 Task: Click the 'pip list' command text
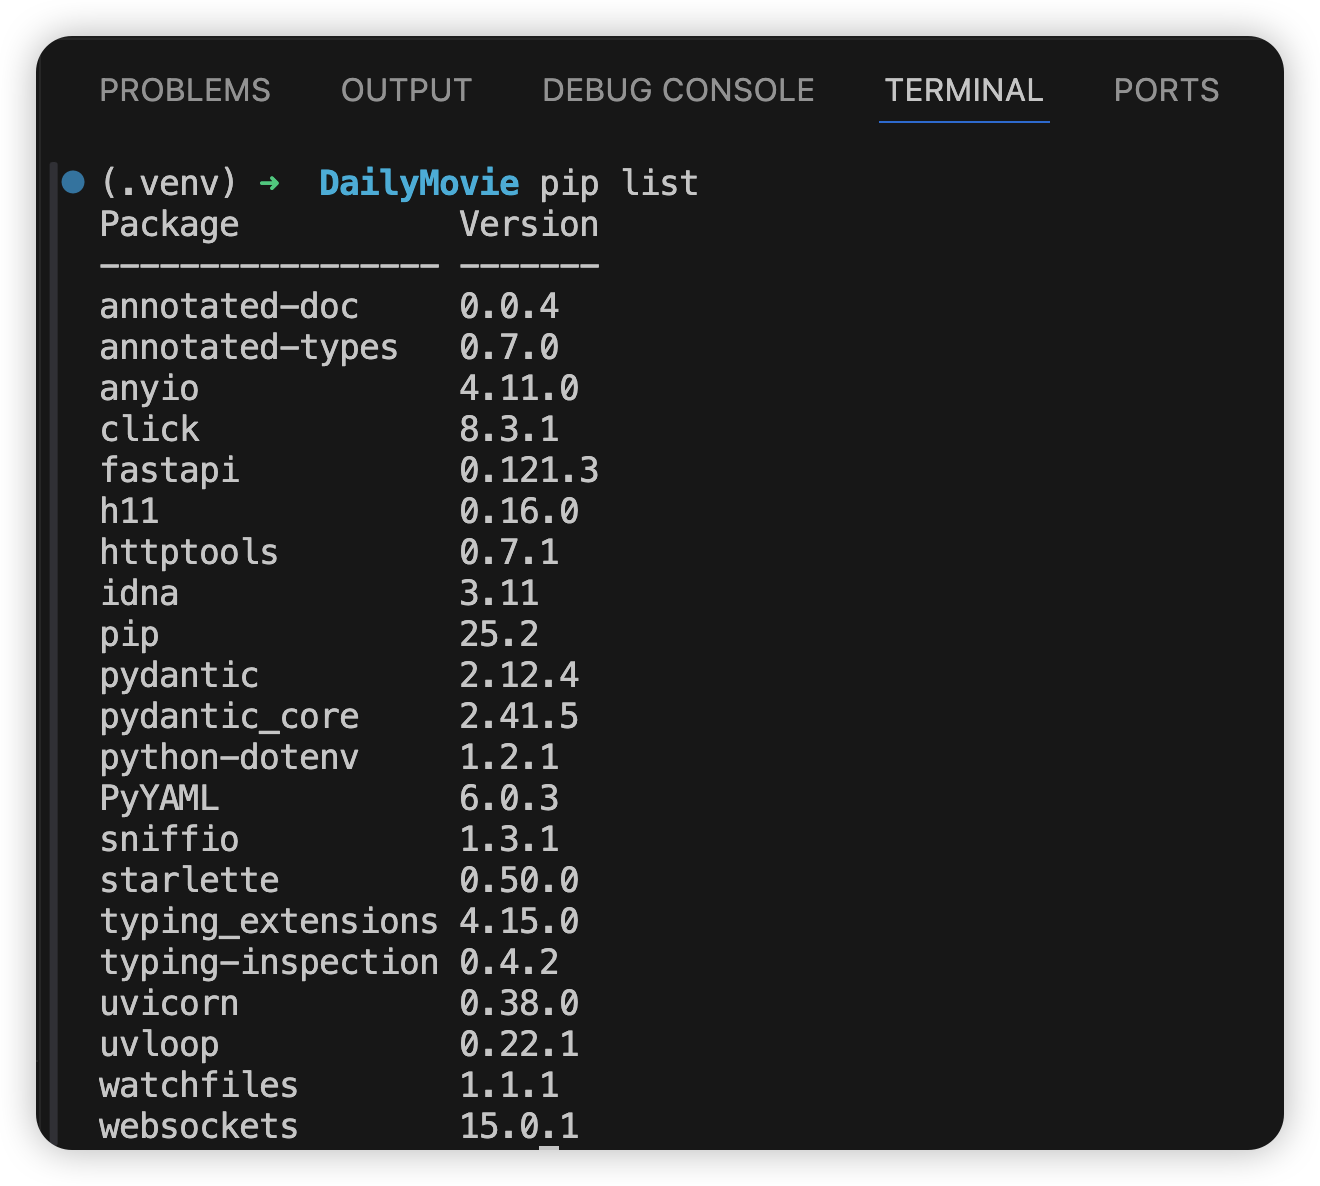click(619, 183)
